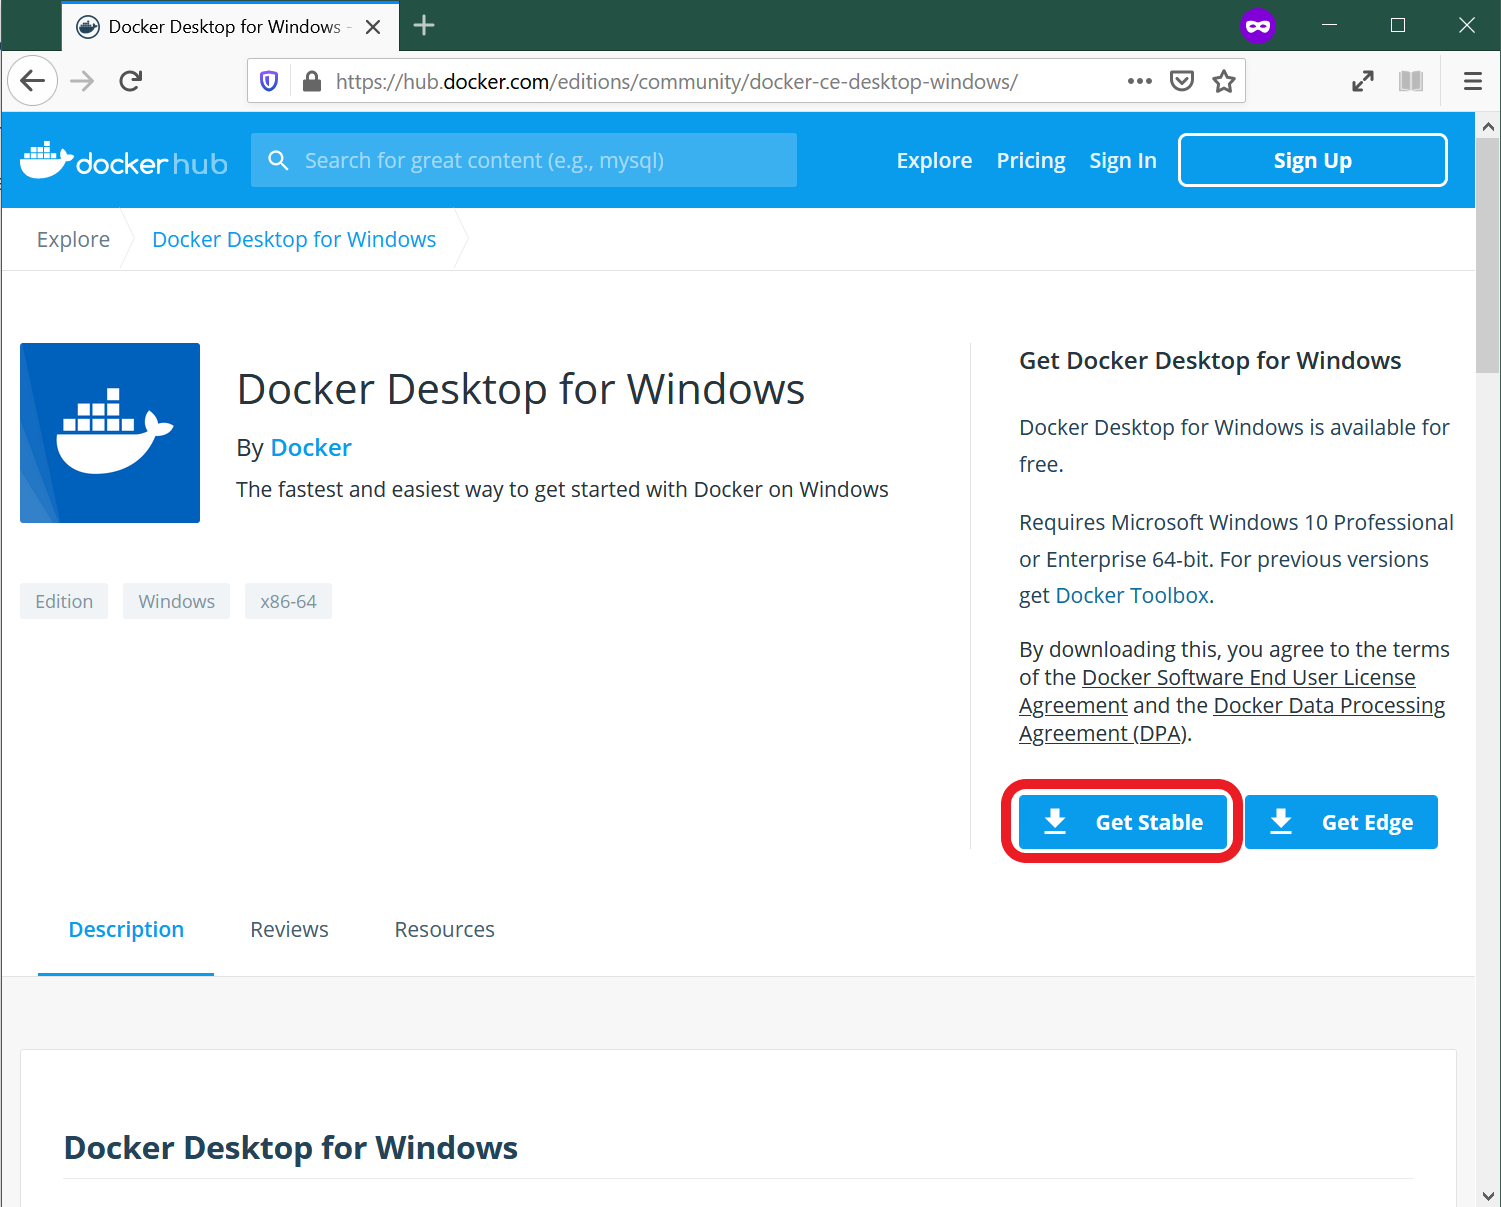Click the scrollbar up arrow
The width and height of the screenshot is (1501, 1207).
tap(1488, 126)
